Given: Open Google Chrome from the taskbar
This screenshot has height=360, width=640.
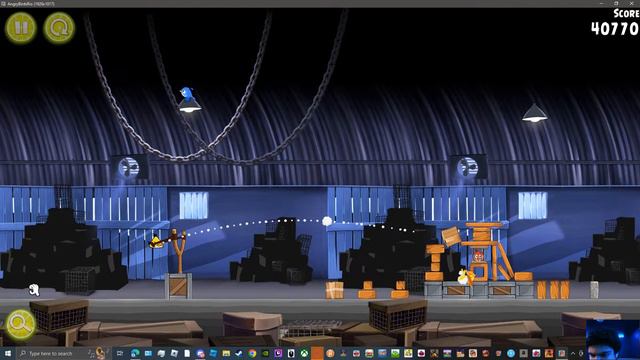Looking at the screenshot, I should point(252,353).
